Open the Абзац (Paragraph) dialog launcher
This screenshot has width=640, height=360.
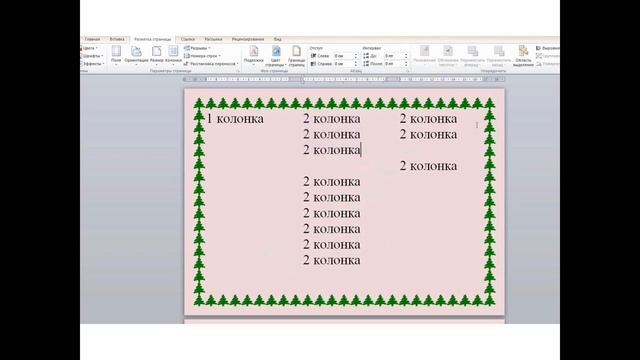coord(407,71)
